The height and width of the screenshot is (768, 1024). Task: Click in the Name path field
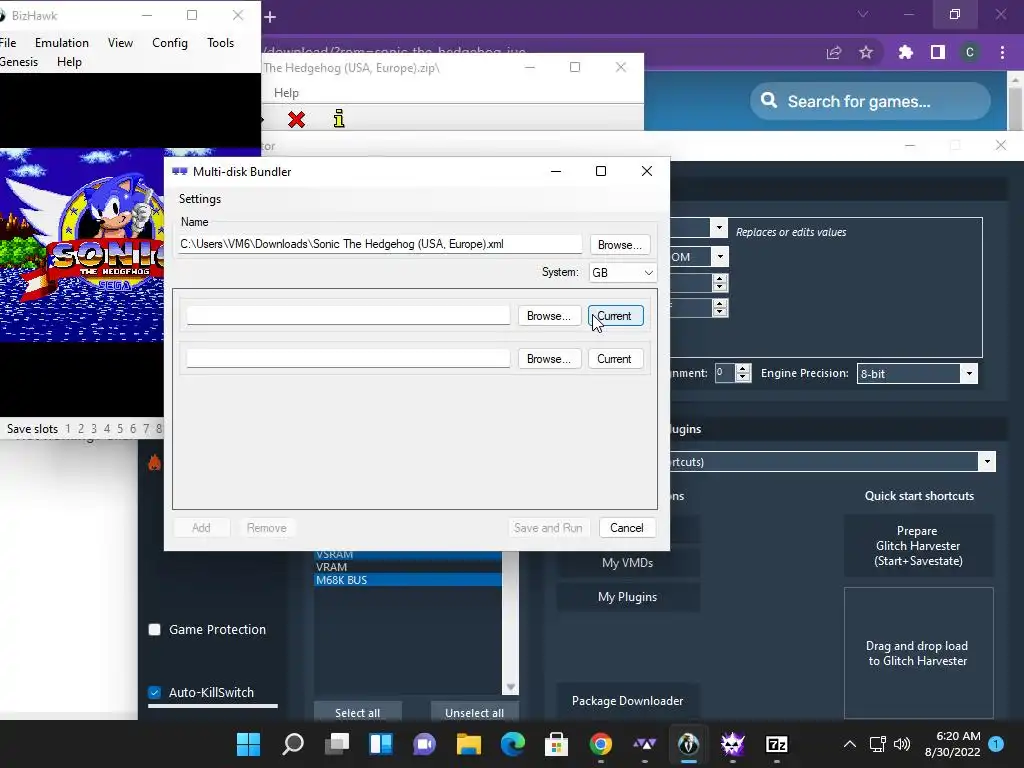(x=379, y=244)
